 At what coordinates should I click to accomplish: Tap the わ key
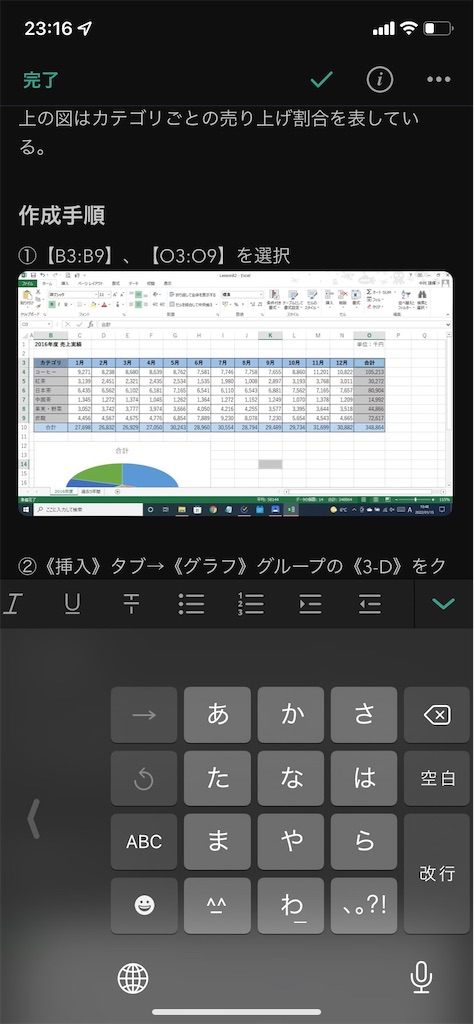click(291, 905)
